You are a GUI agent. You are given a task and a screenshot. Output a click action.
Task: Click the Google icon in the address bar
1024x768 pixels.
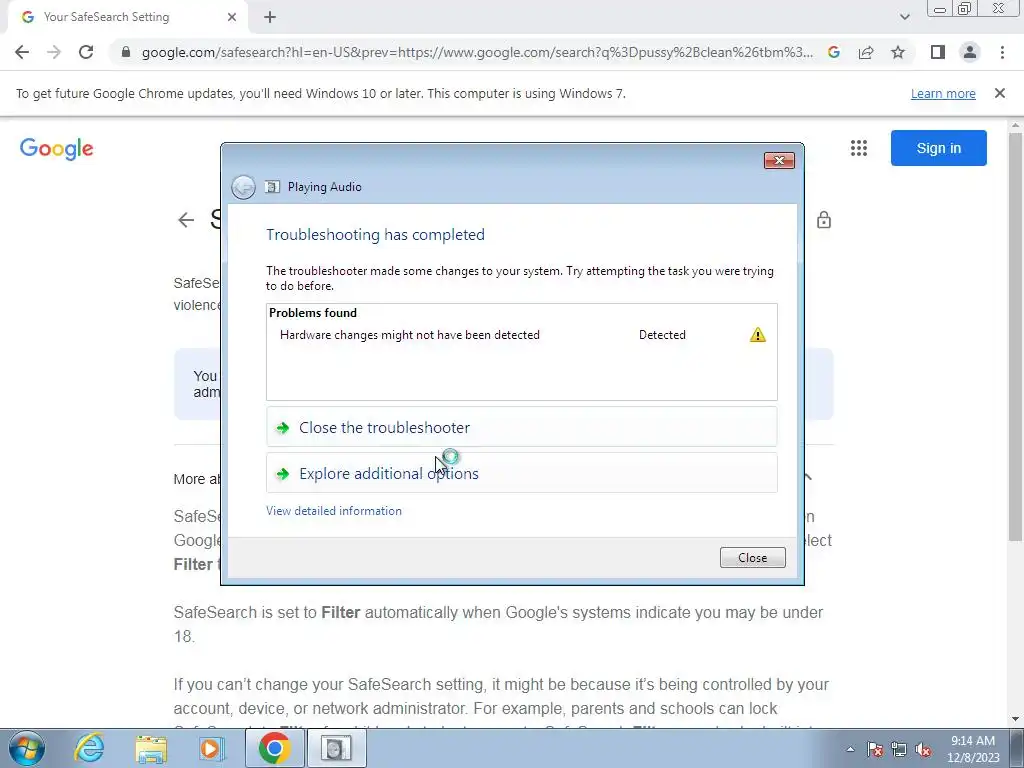[834, 52]
